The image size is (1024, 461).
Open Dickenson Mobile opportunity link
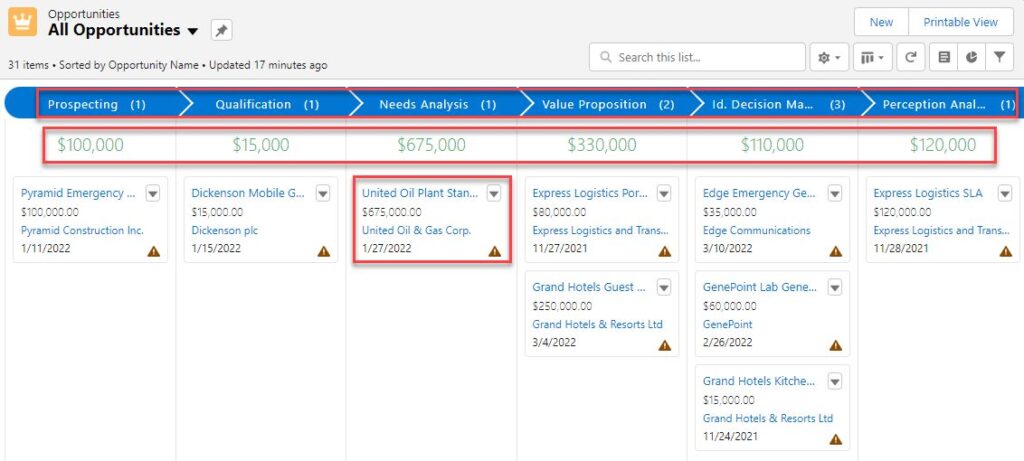(248, 193)
